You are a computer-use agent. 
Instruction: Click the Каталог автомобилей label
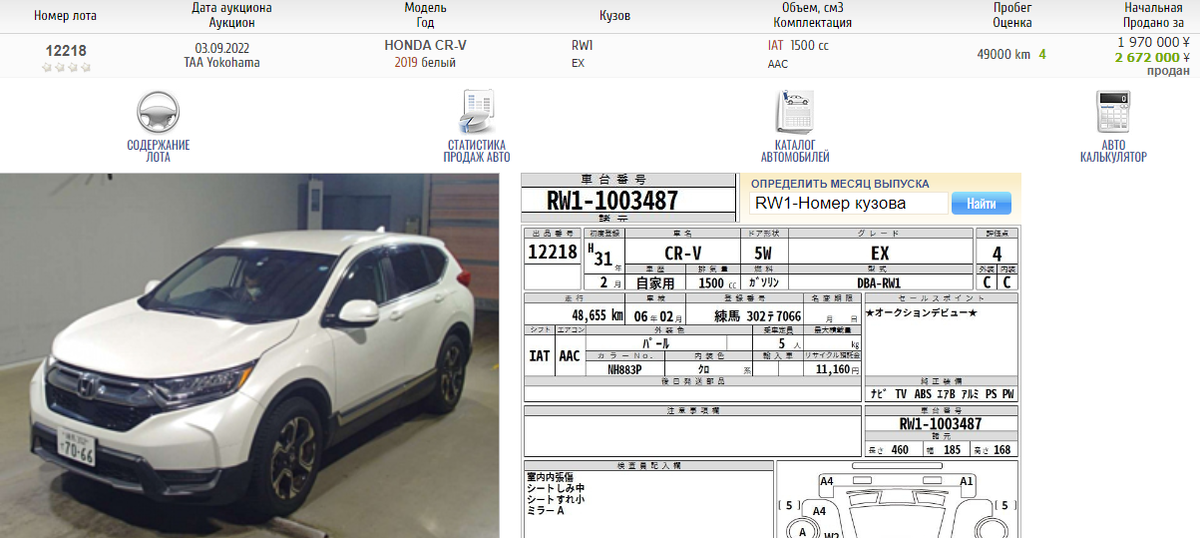(x=795, y=151)
